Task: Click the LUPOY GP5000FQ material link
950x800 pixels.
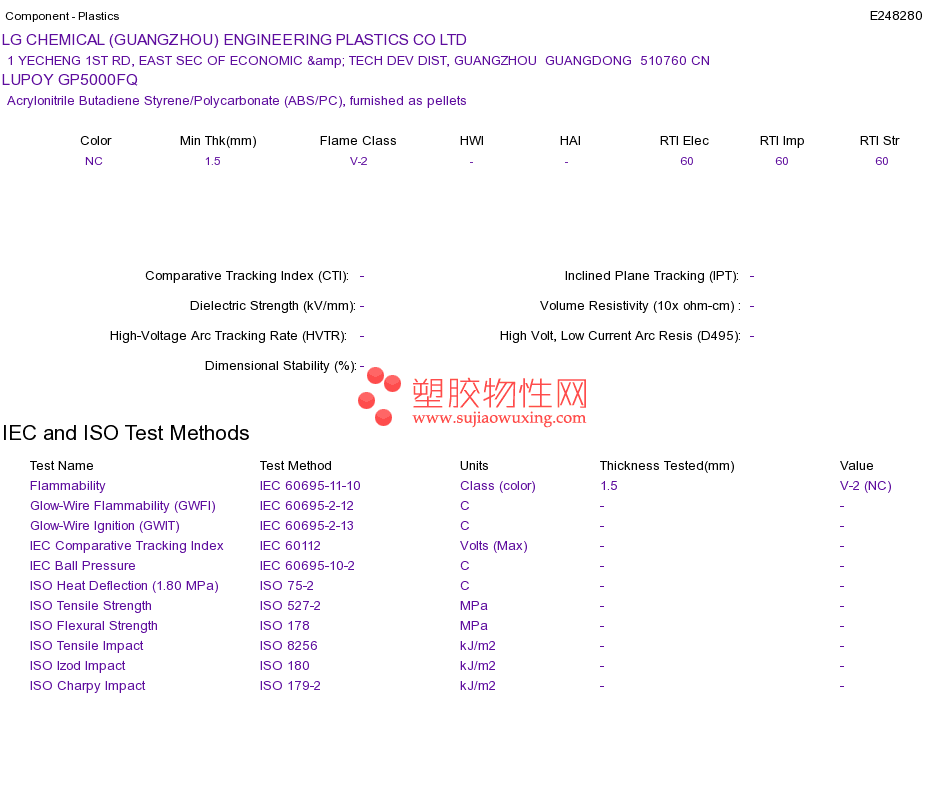Action: [x=70, y=80]
